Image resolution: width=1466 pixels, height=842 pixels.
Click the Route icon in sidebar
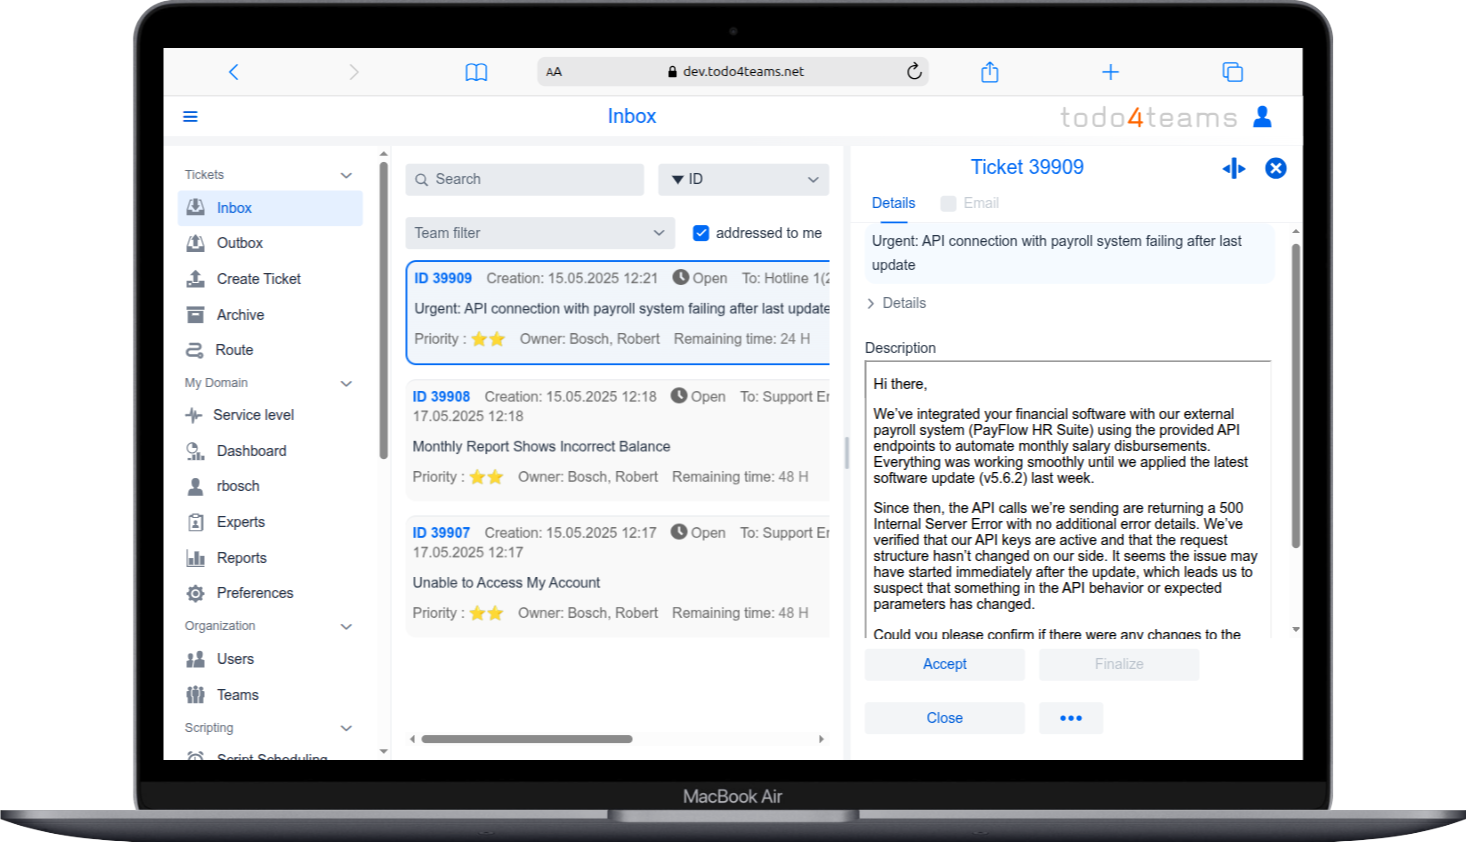point(195,350)
